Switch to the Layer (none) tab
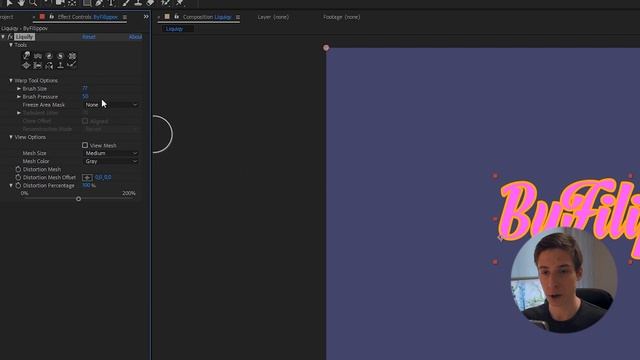The height and width of the screenshot is (360, 640). tap(273, 17)
